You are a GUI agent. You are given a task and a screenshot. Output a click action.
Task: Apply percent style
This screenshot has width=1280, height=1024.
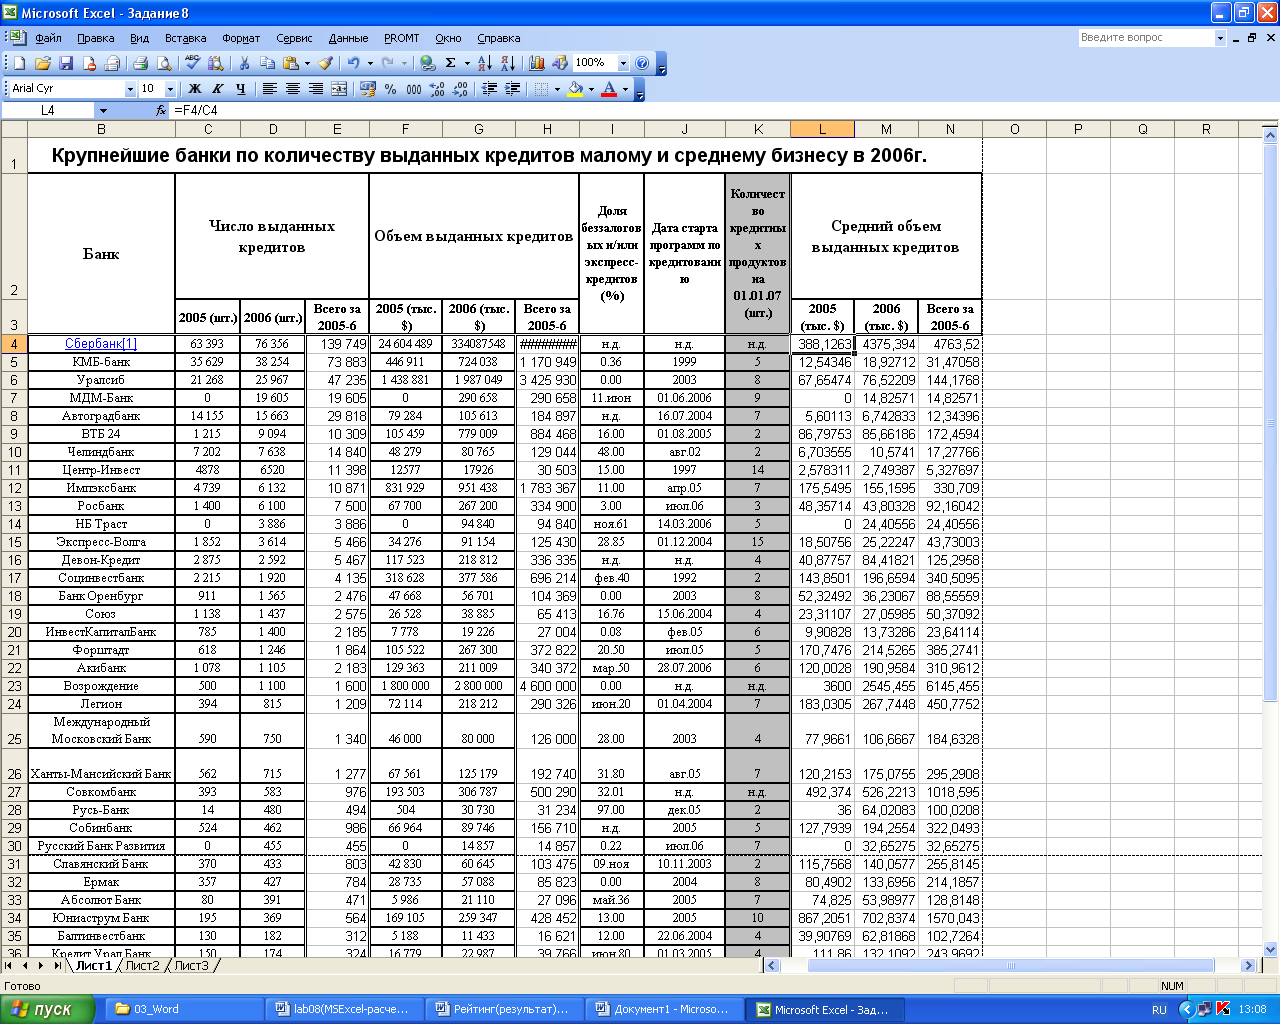tap(391, 89)
